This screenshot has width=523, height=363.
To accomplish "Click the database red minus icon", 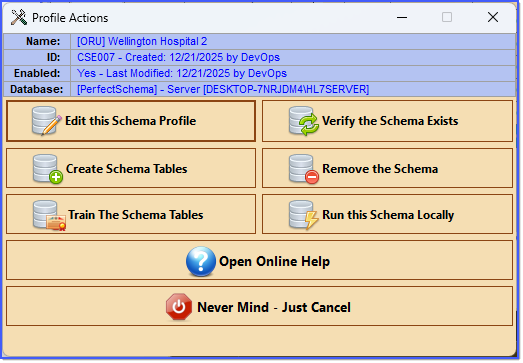I will point(304,168).
